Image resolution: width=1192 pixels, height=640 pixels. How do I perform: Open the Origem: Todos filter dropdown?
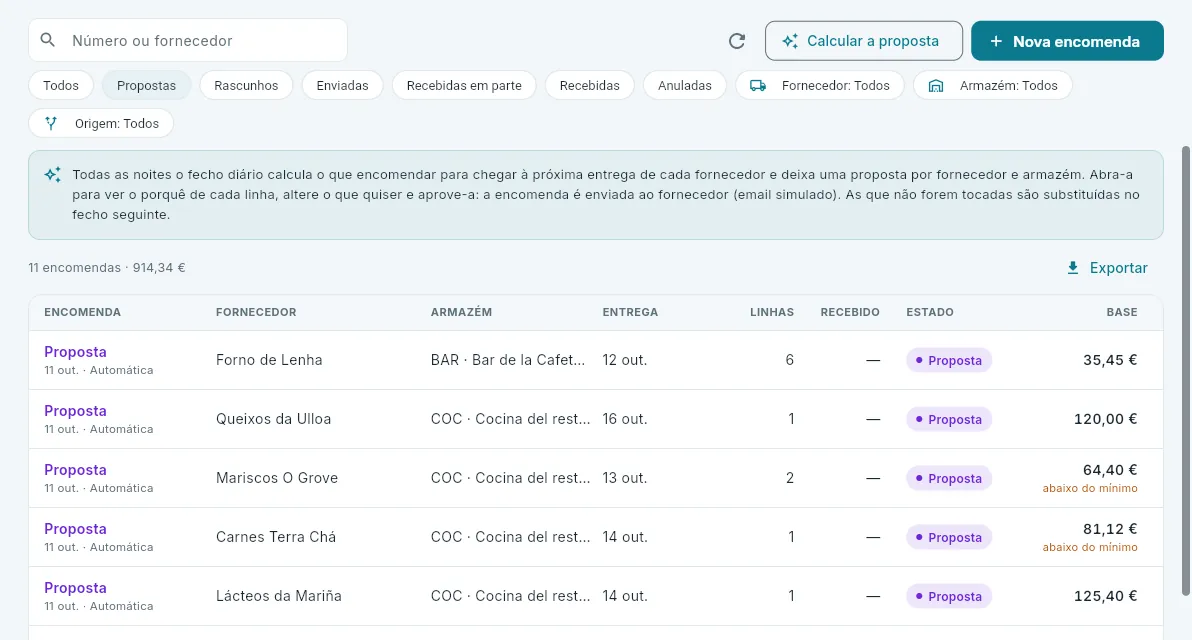pyautogui.click(x=101, y=123)
